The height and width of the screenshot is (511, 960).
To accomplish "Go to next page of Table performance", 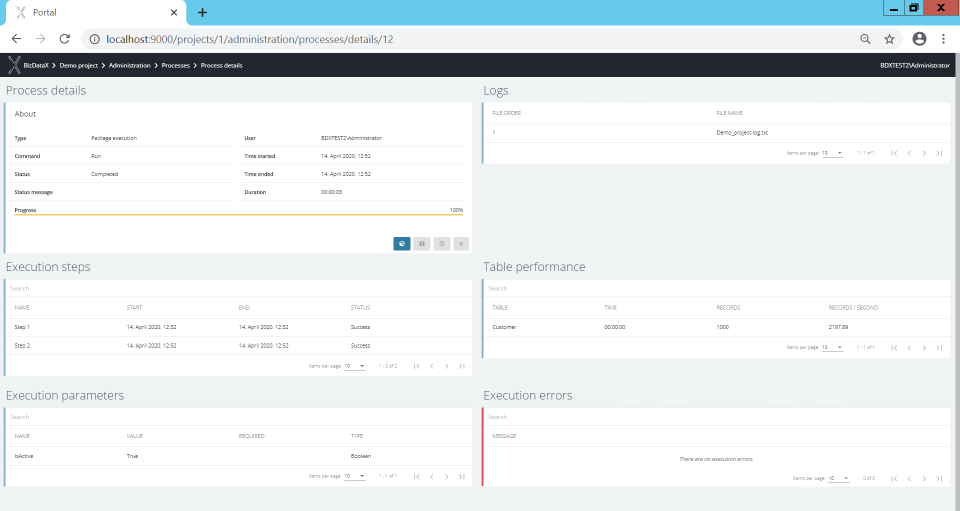I will (x=924, y=348).
